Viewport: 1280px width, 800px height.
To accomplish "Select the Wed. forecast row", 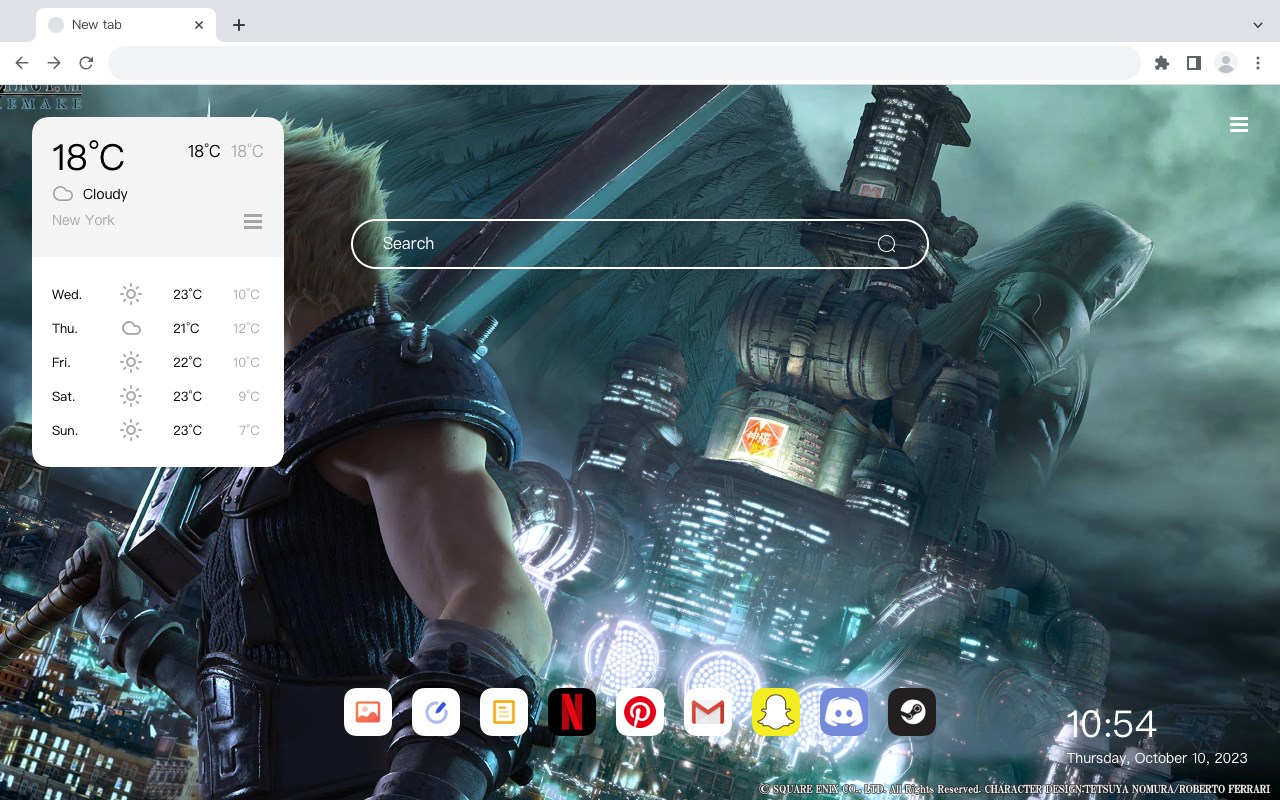I will pos(158,294).
